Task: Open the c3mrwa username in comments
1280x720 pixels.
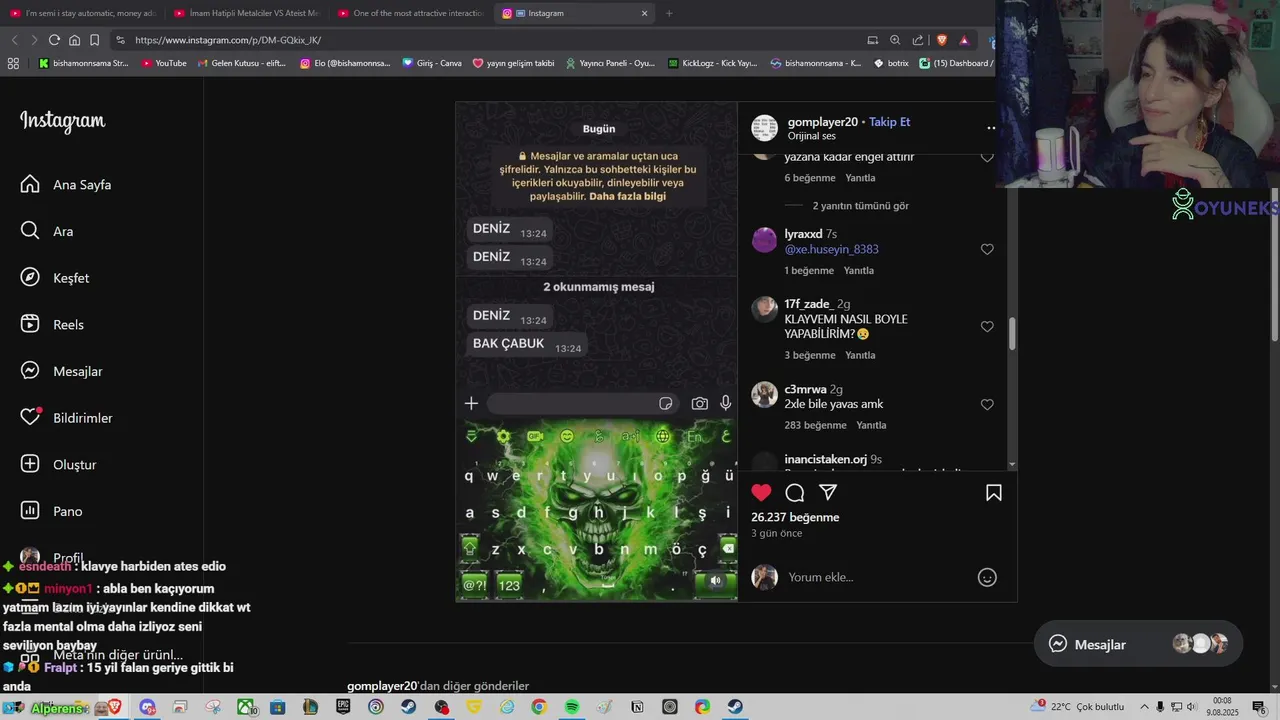Action: tap(805, 389)
